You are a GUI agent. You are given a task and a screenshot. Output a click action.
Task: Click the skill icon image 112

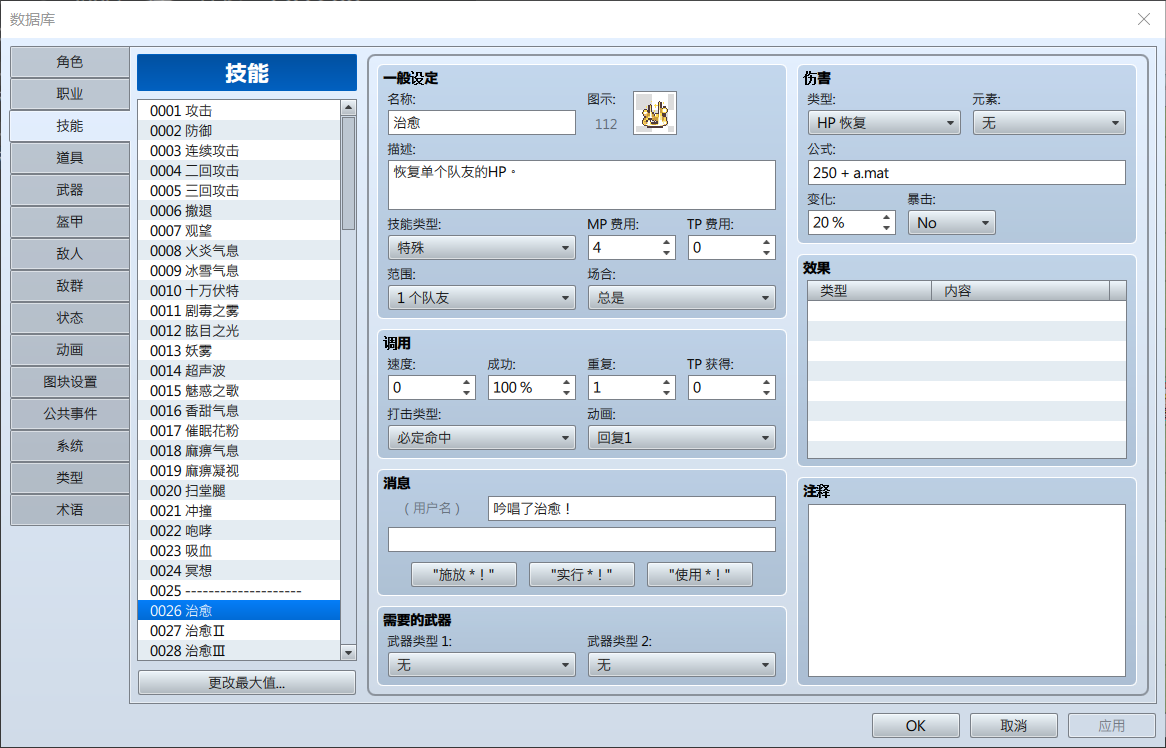654,113
